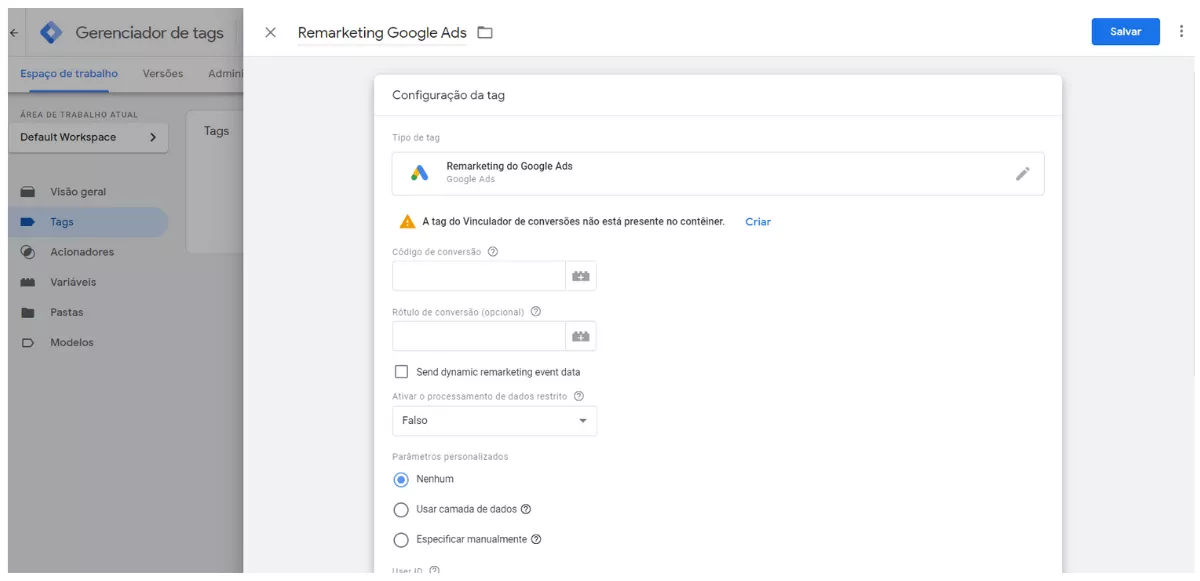Close the tag editor with the X

pos(270,32)
